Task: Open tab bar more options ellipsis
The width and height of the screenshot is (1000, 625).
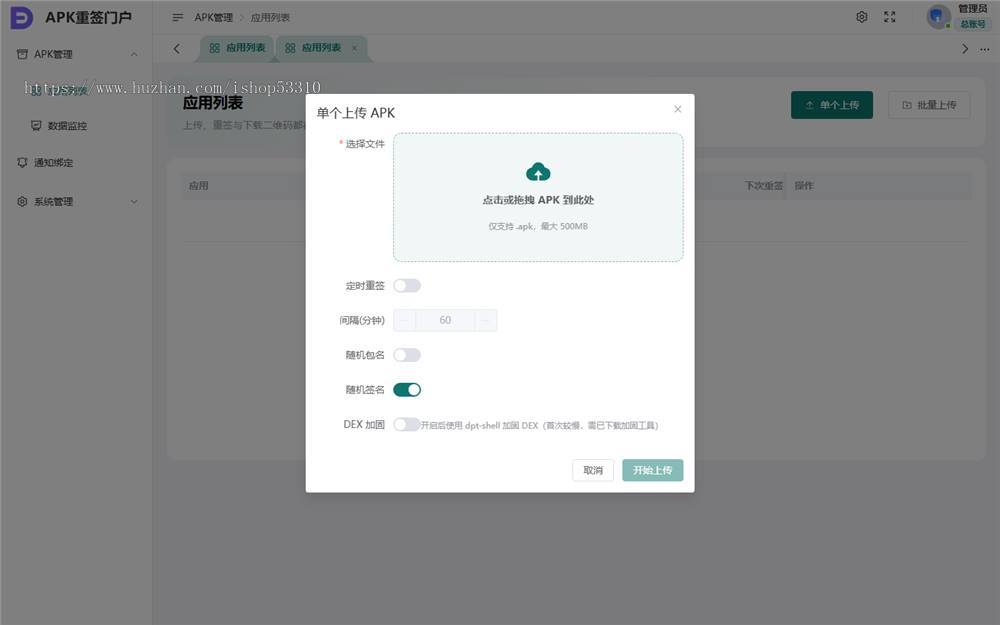Action: pyautogui.click(x=985, y=48)
